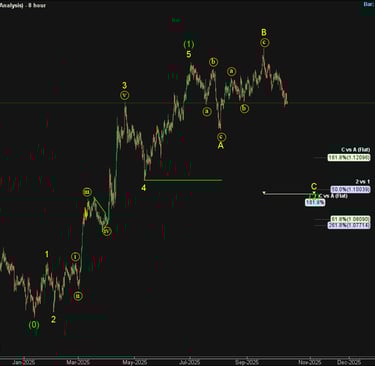The height and width of the screenshot is (366, 375).
Task: Click the circled iii subwave label
Action: tap(87, 192)
